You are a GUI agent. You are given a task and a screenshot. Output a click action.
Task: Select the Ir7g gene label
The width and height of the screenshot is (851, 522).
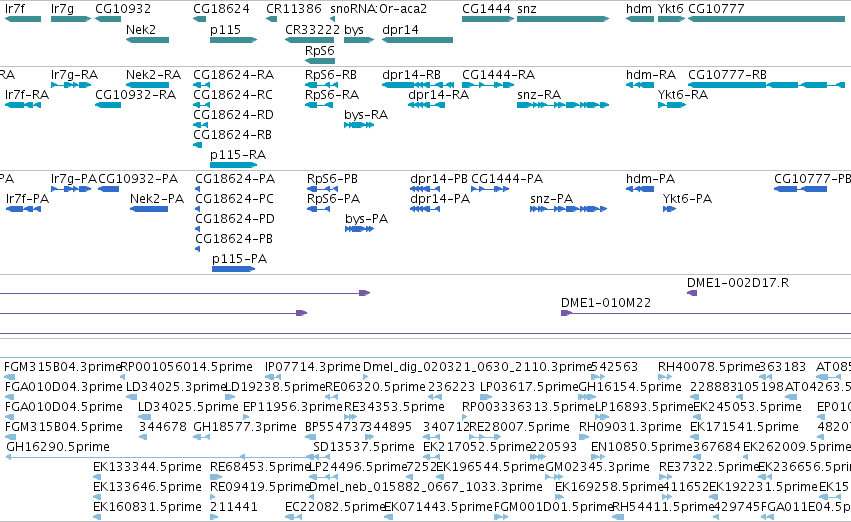pyautogui.click(x=62, y=9)
